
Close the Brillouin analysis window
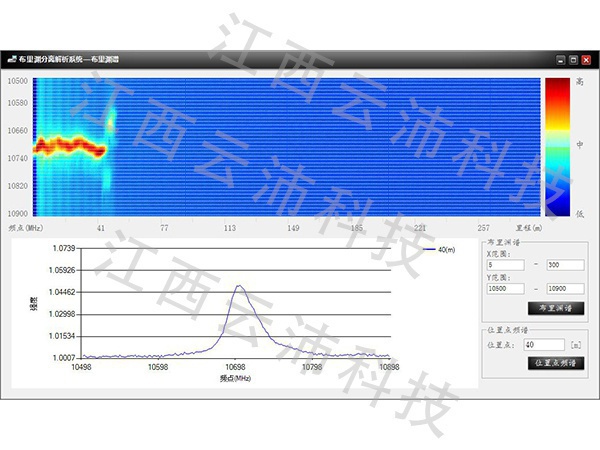pyautogui.click(x=586, y=60)
